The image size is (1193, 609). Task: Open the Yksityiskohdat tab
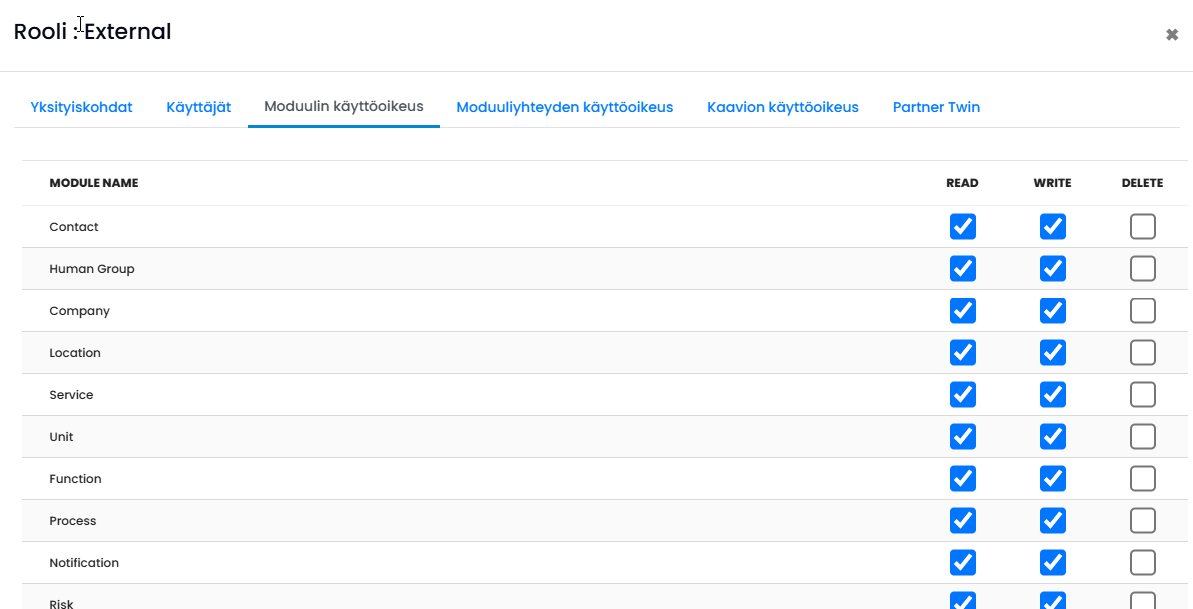point(81,107)
